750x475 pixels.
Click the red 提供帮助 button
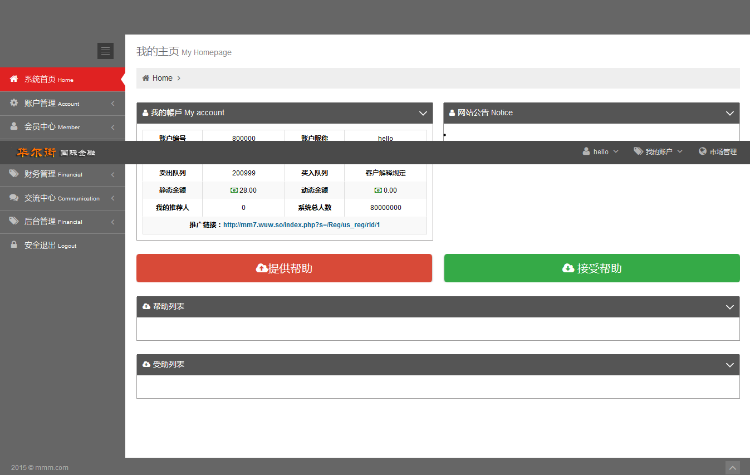click(284, 268)
